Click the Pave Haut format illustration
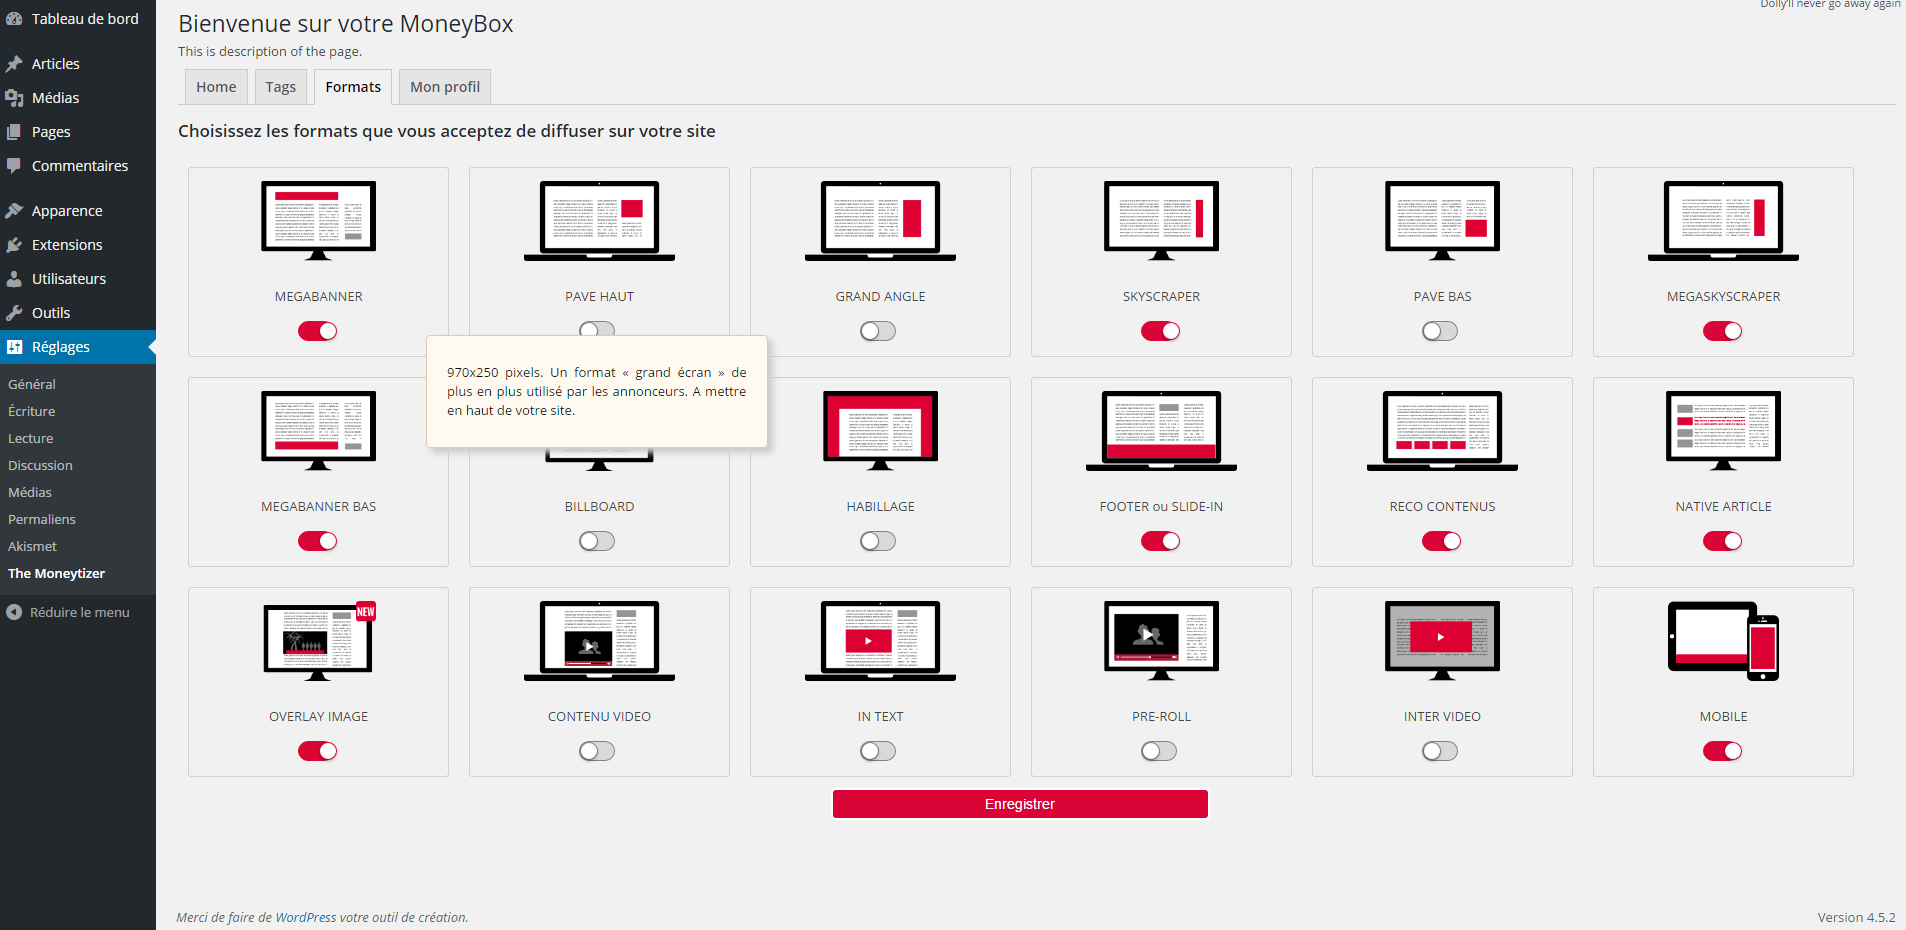 [x=600, y=221]
